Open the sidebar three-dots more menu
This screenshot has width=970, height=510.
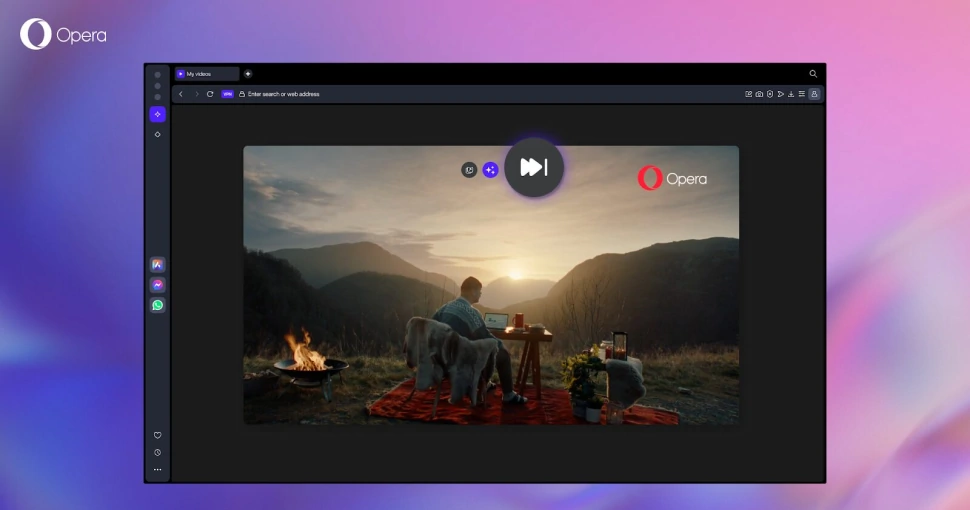158,470
